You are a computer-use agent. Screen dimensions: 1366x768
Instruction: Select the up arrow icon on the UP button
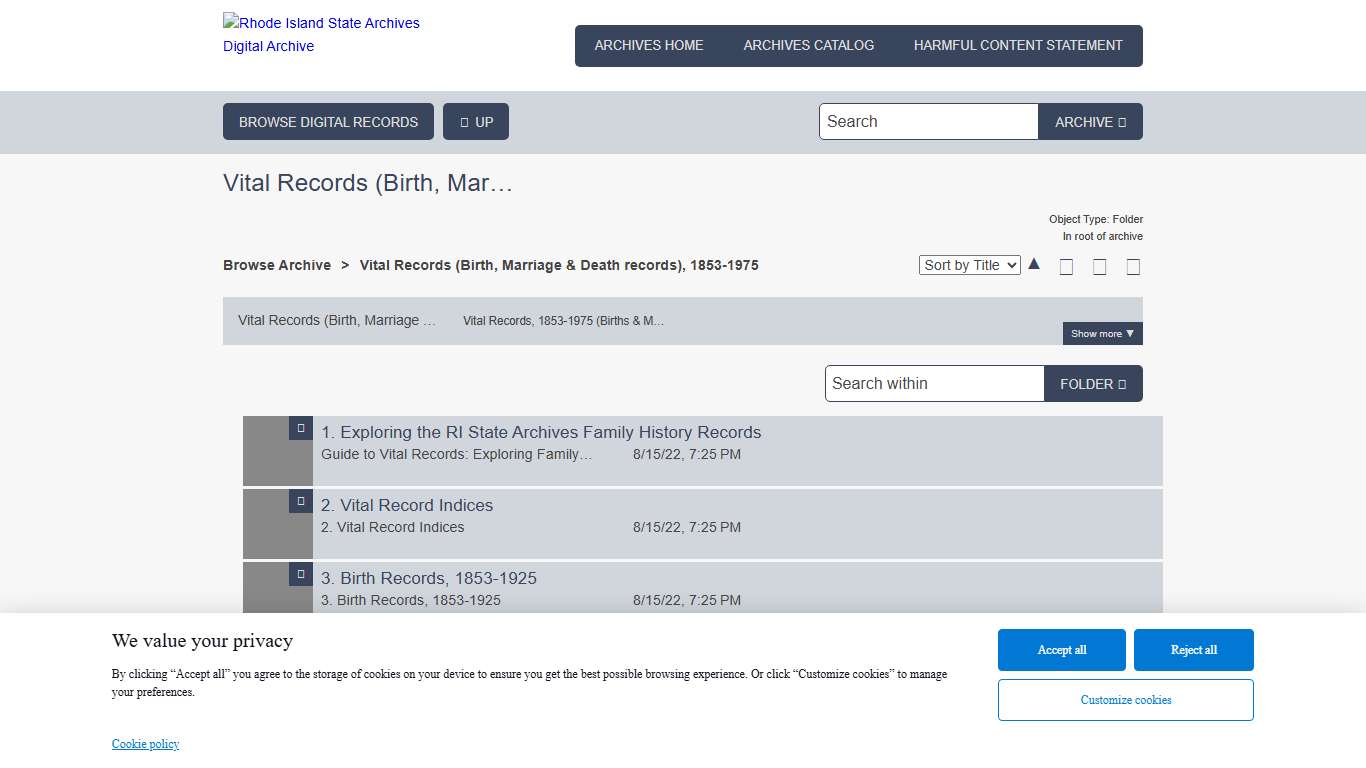(x=464, y=121)
